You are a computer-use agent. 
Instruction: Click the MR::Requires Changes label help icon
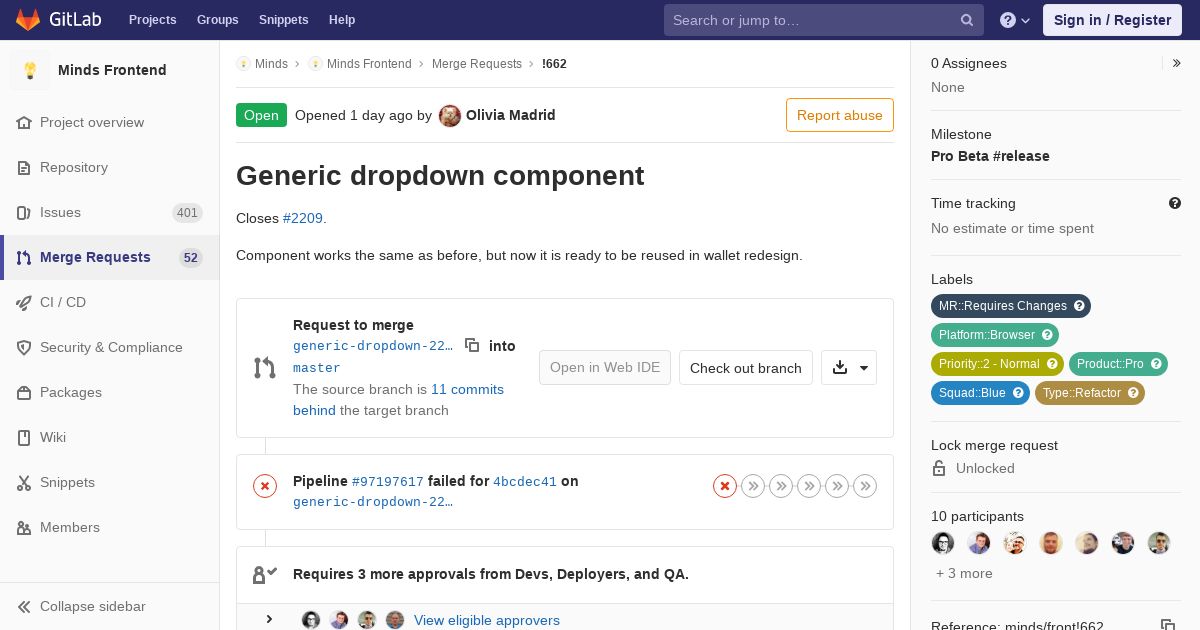tap(1079, 306)
